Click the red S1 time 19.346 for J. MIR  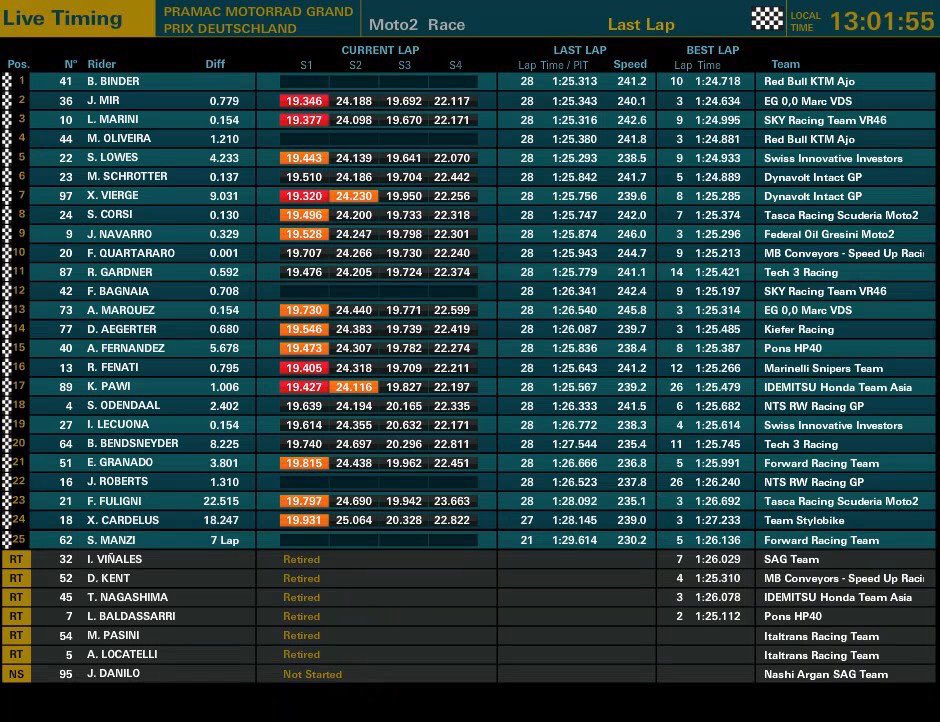tap(304, 101)
